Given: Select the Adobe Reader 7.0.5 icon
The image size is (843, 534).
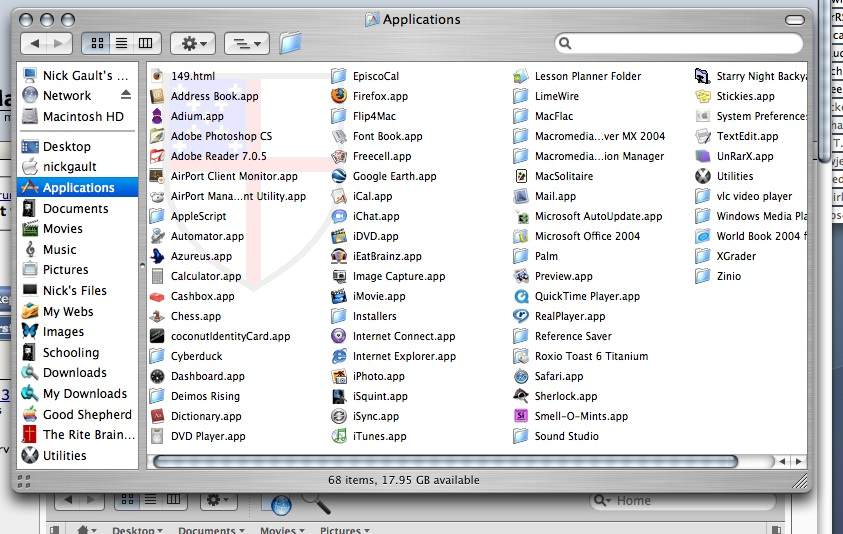Looking at the screenshot, I should click(157, 156).
